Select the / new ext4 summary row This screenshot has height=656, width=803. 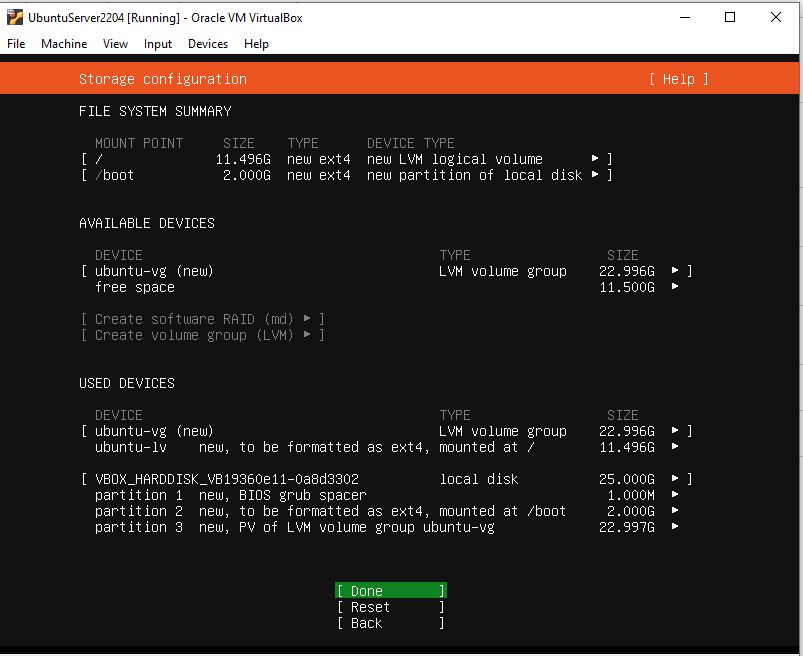pyautogui.click(x=347, y=159)
